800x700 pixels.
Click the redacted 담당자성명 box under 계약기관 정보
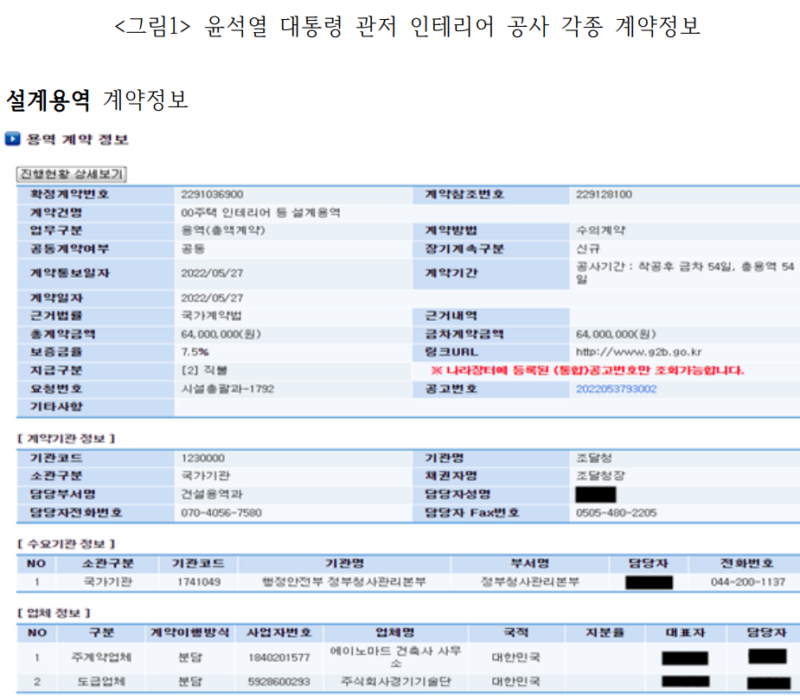(x=596, y=494)
